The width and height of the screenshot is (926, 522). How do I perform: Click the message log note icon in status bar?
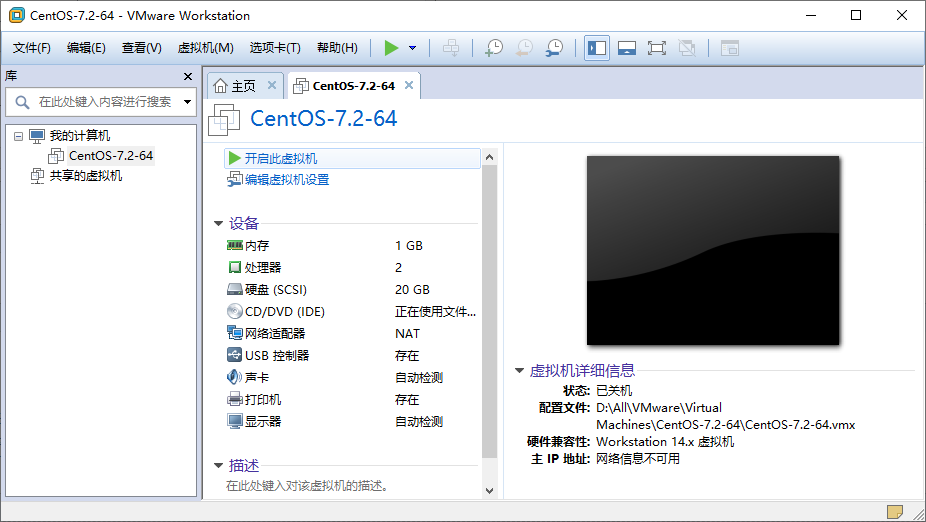click(895, 511)
